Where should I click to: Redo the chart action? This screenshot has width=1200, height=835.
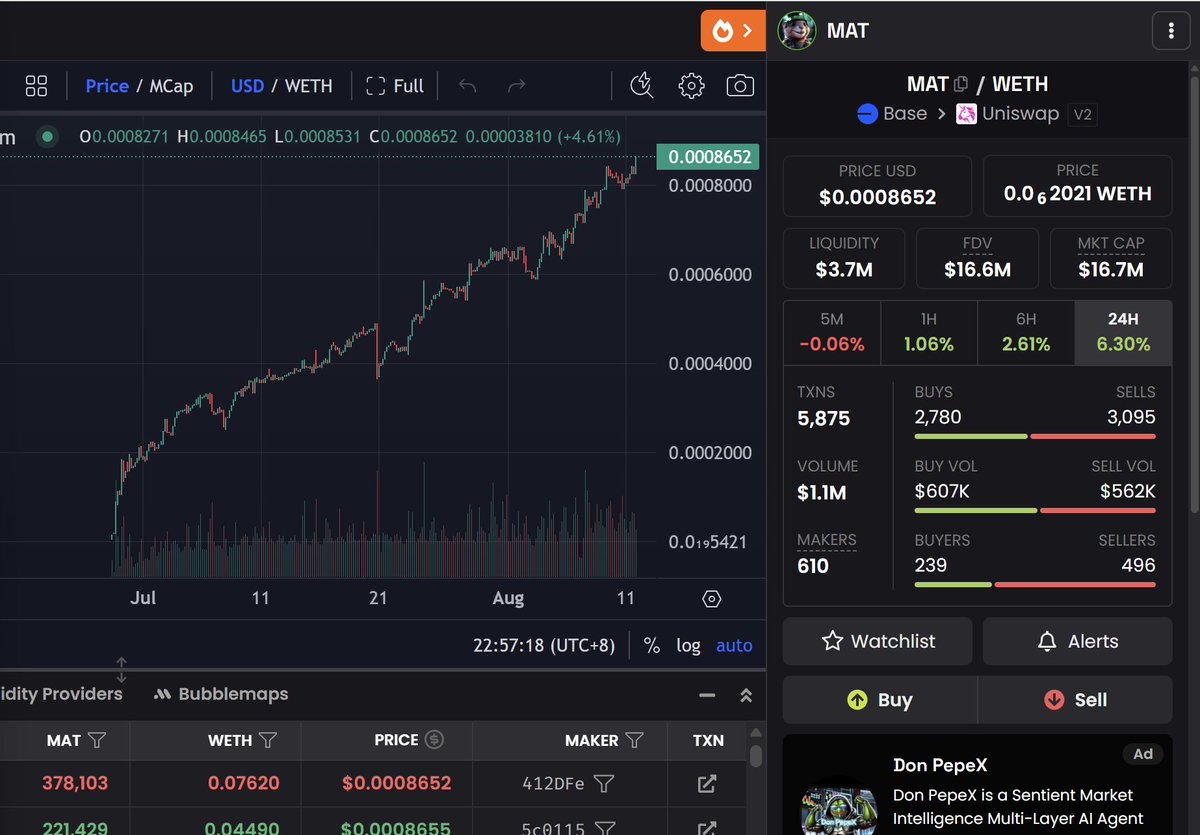point(516,86)
